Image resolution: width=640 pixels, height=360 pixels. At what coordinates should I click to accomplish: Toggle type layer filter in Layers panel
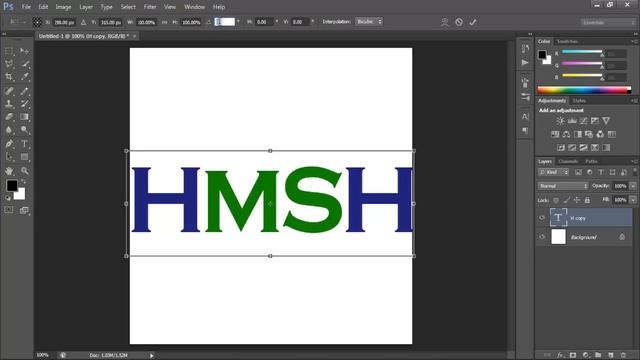click(601, 172)
